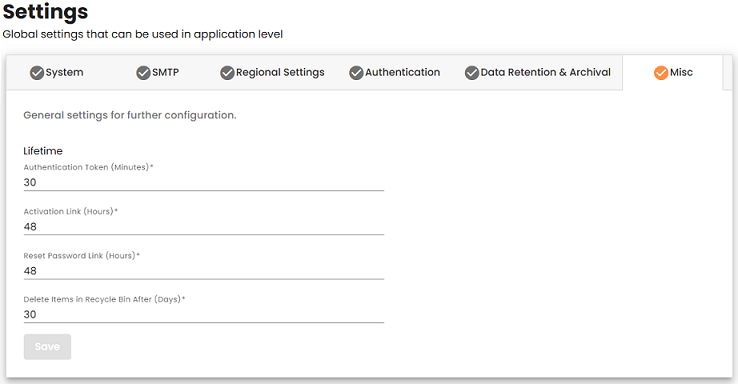Viewport: 738px width, 384px height.
Task: Select the Misc tab label
Action: pos(681,72)
